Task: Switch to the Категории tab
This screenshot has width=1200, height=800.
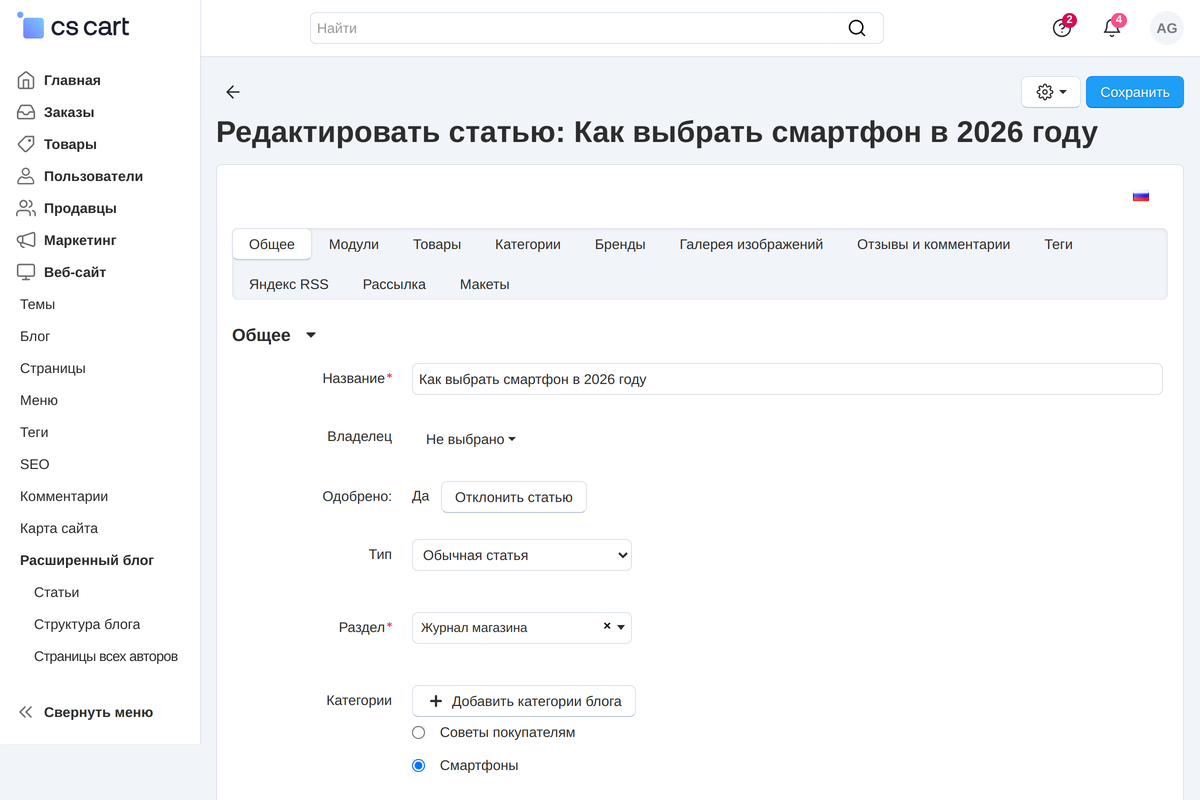Action: click(528, 244)
